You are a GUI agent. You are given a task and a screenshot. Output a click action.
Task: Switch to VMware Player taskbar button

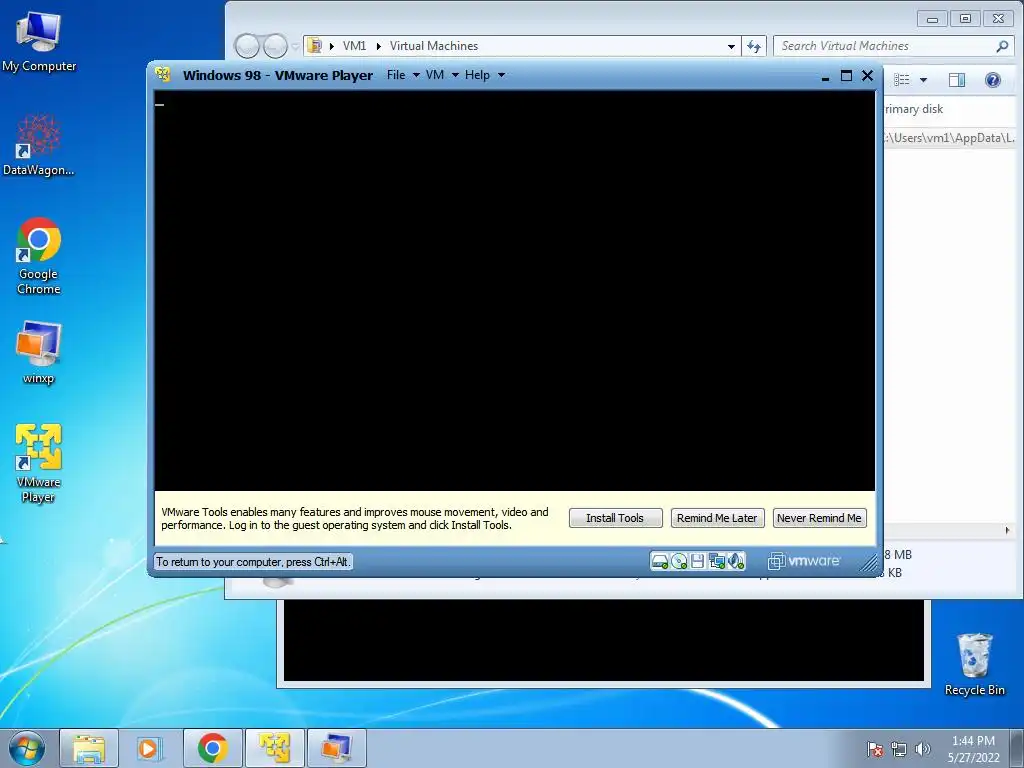point(274,748)
